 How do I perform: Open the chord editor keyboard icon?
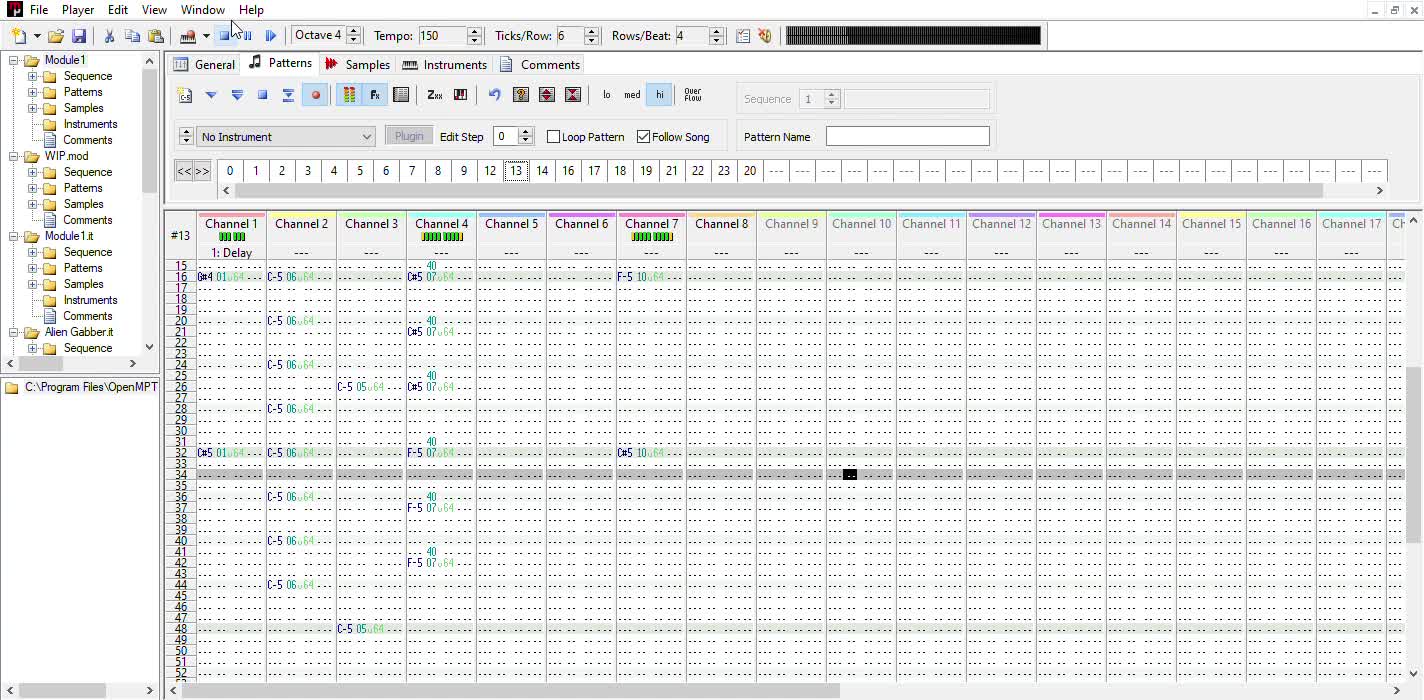click(460, 95)
